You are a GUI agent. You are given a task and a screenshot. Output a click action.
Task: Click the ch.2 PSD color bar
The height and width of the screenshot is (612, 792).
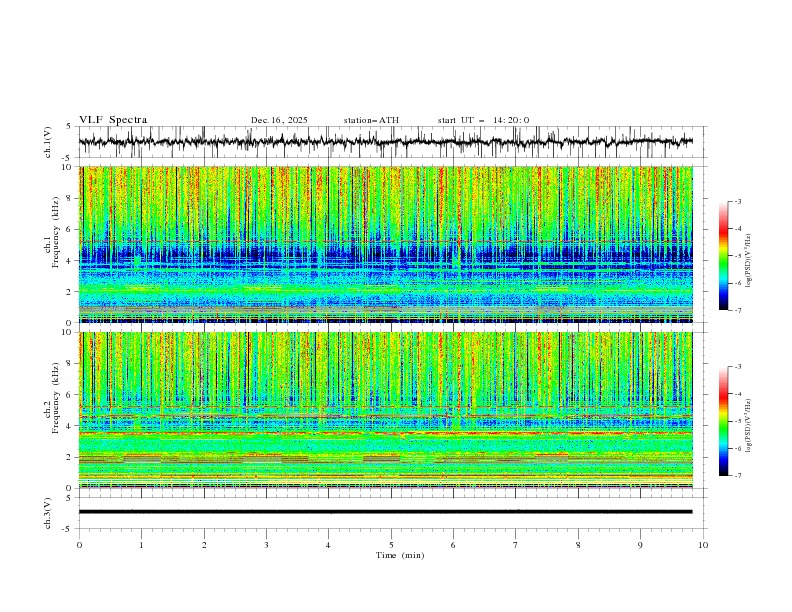[x=723, y=421]
